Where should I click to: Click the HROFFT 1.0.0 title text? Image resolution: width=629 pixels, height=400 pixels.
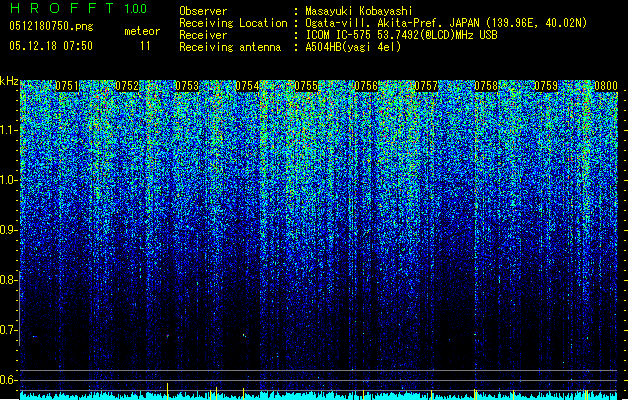click(x=78, y=8)
